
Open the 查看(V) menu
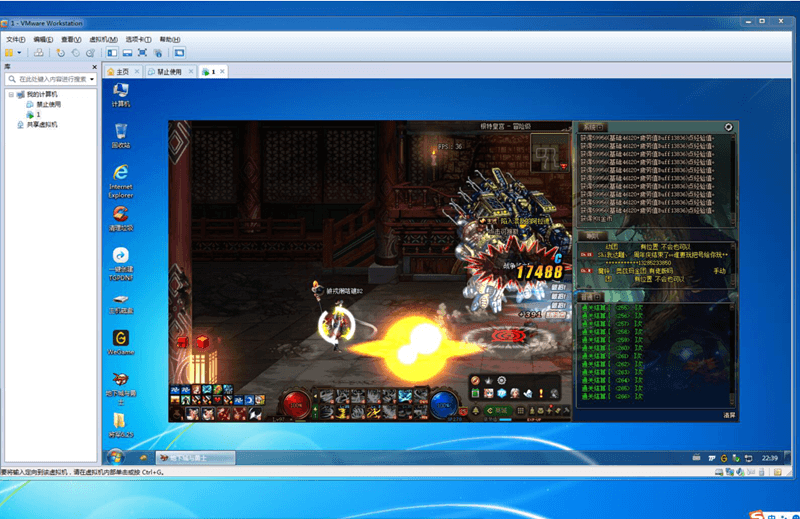coord(71,39)
